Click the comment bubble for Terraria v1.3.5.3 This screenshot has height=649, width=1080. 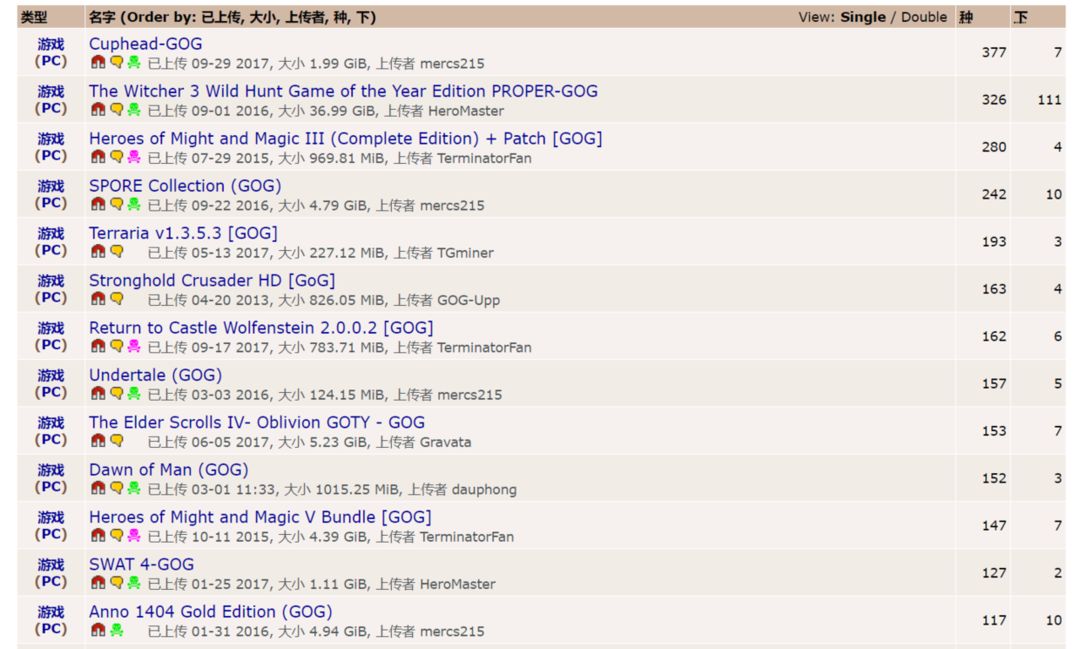(116, 251)
